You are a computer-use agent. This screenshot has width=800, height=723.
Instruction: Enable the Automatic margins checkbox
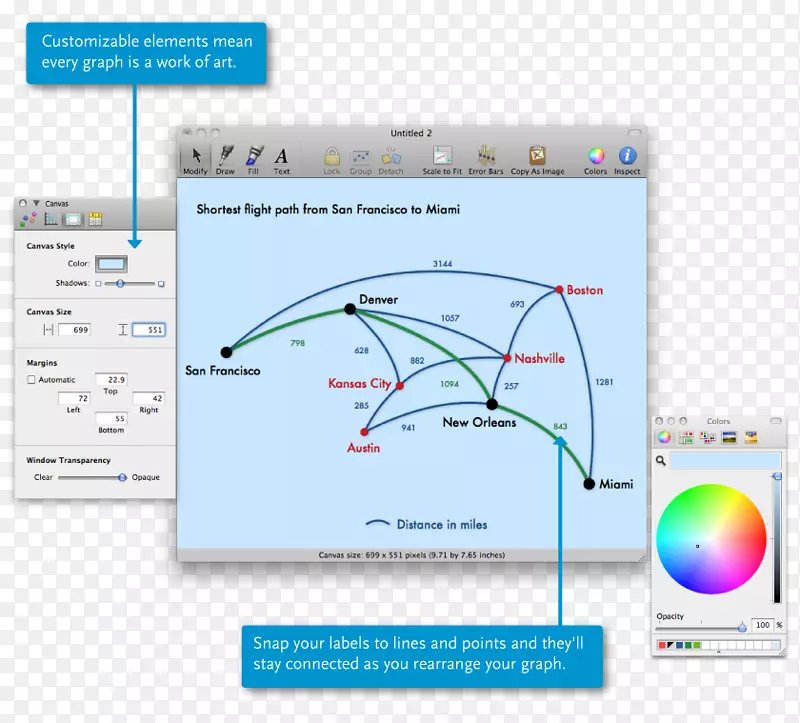pos(31,380)
